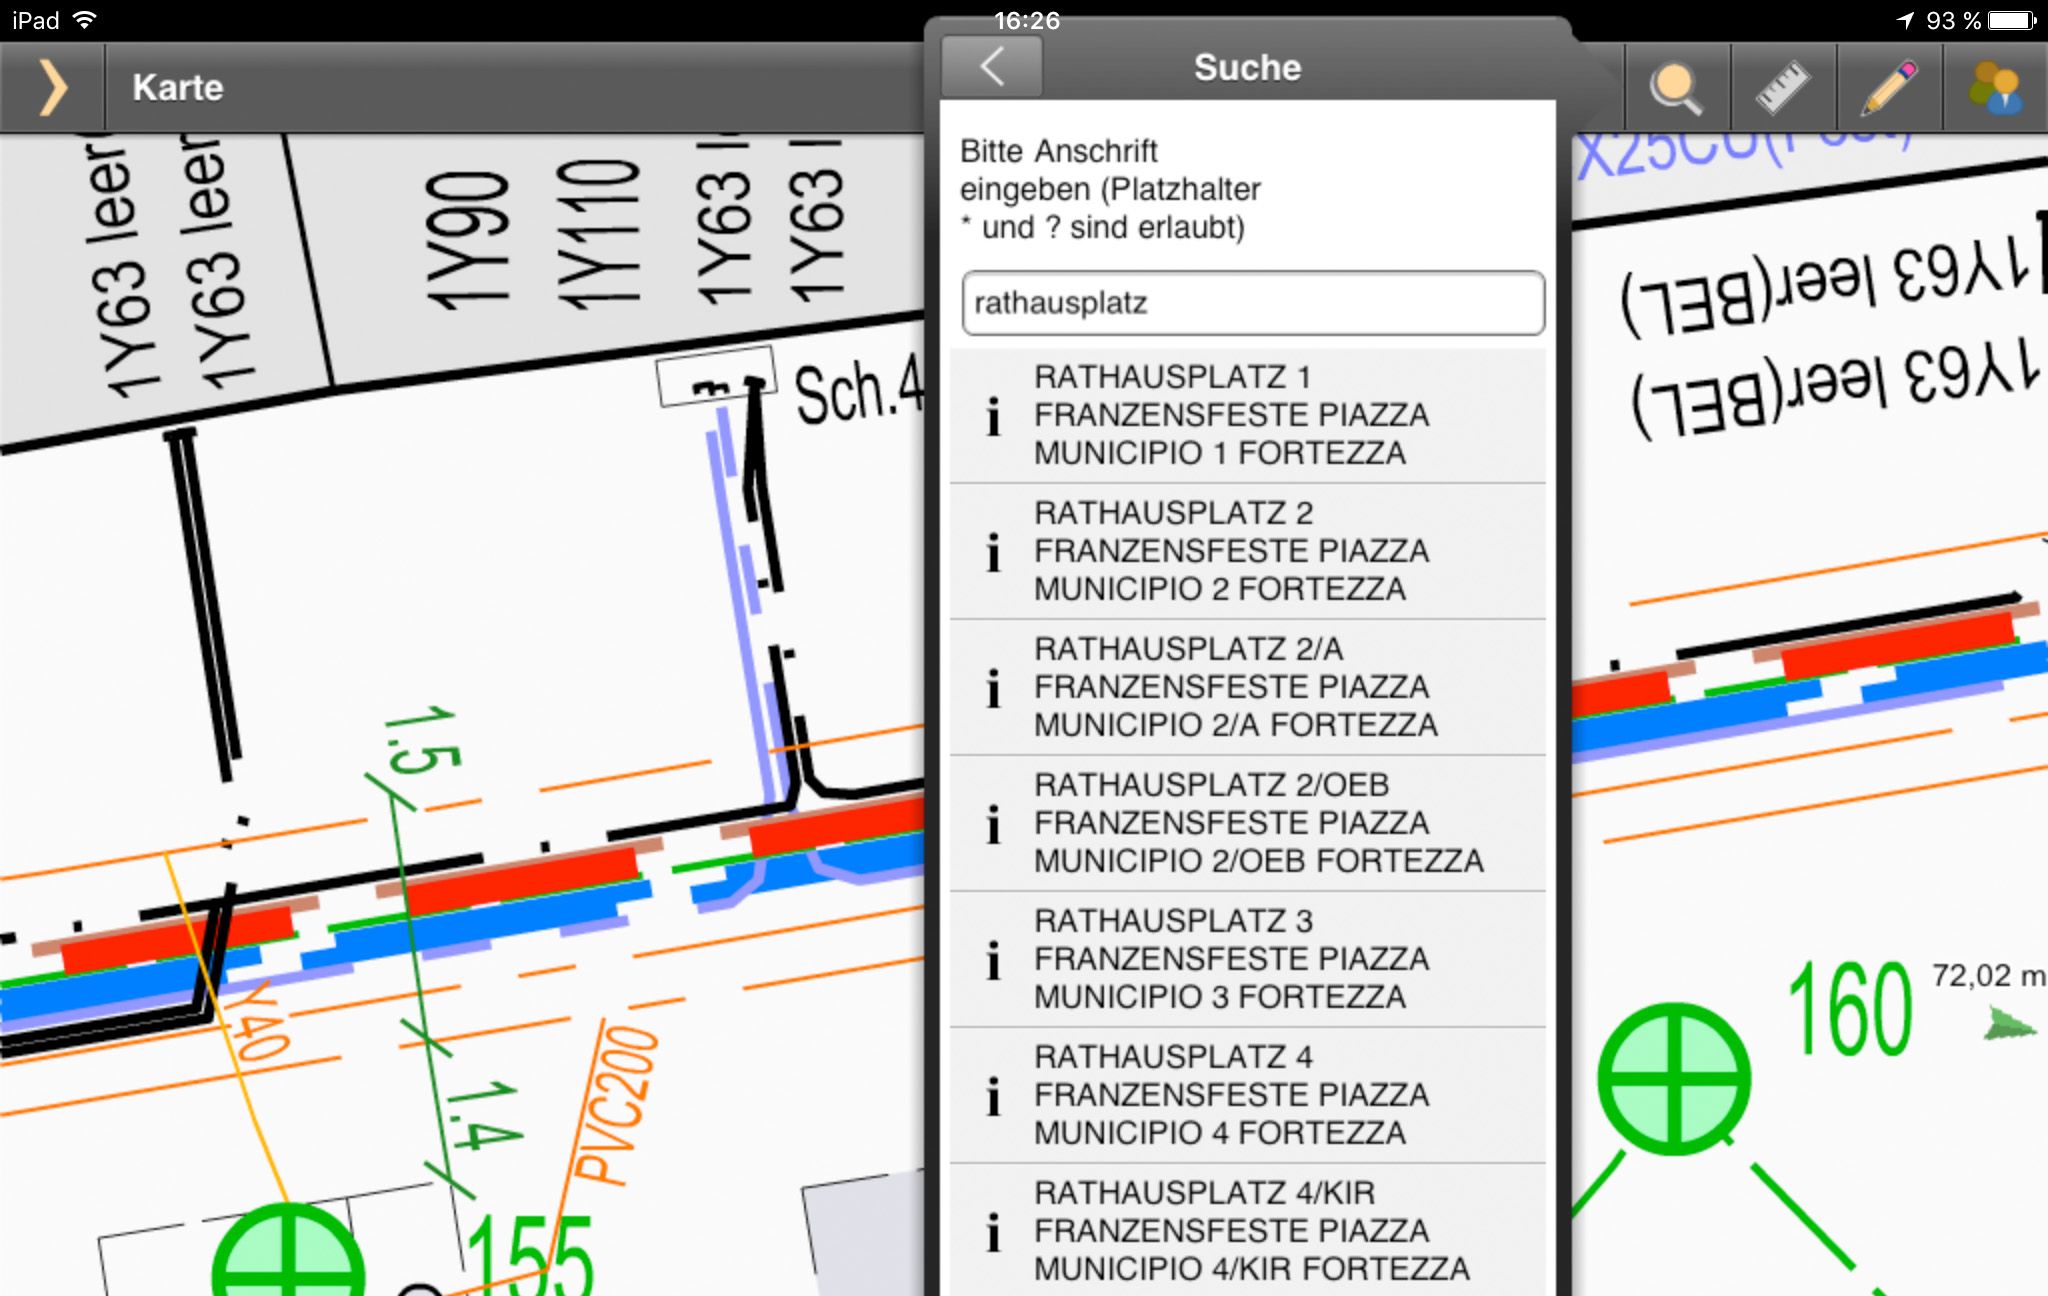
Task: Open the users group icon
Action: click(x=1995, y=88)
